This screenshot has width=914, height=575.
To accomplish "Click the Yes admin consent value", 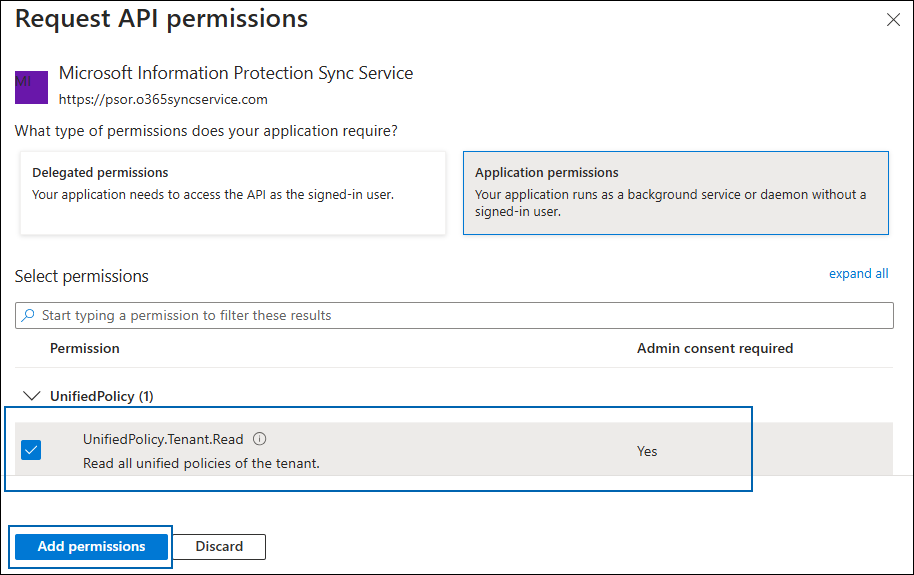I will 647,451.
